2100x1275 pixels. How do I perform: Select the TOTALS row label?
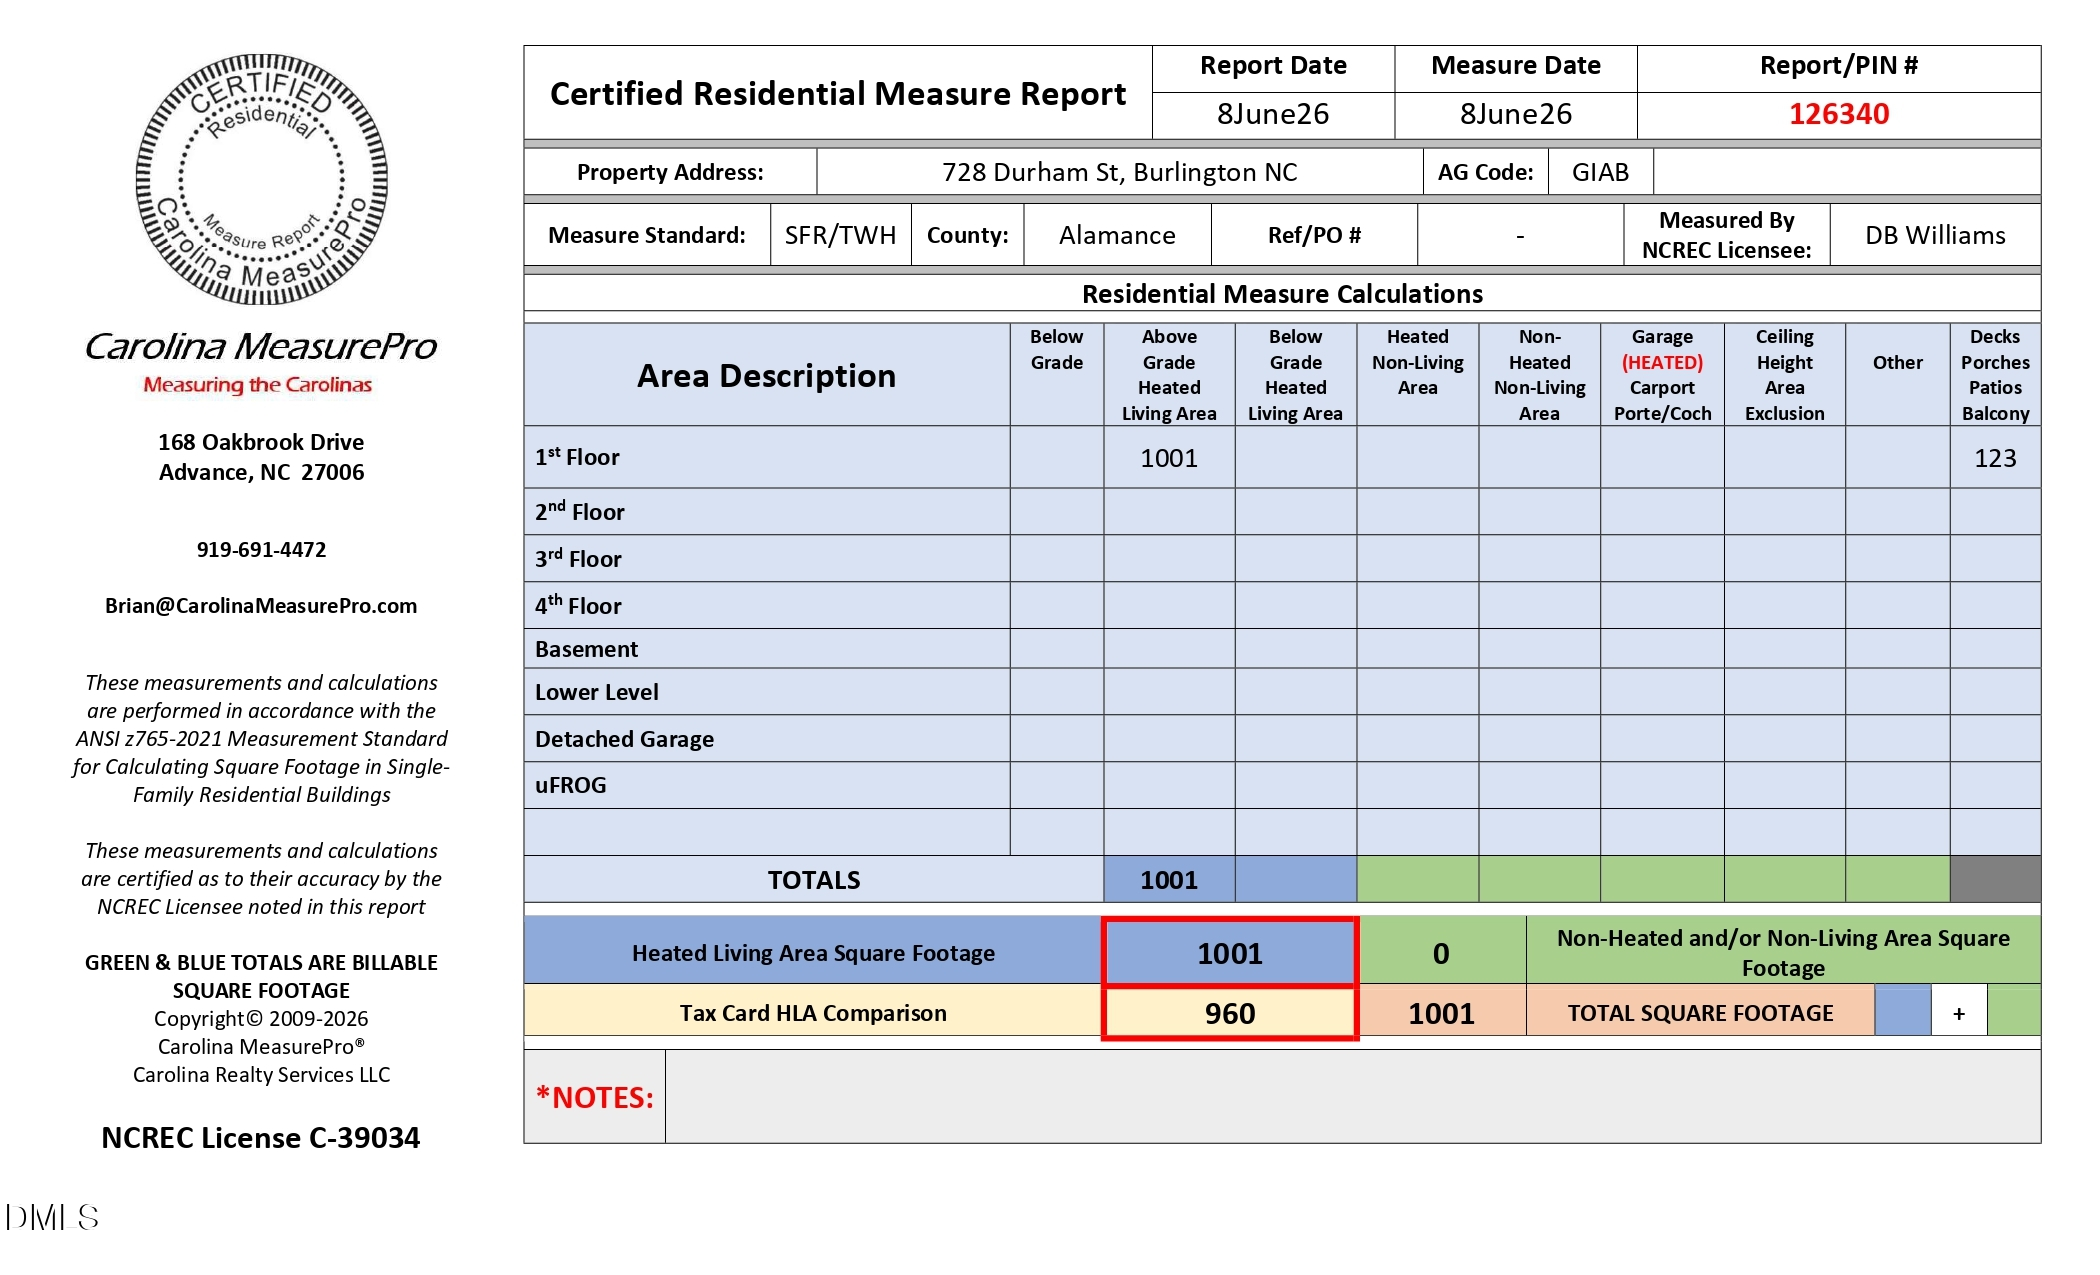(814, 880)
